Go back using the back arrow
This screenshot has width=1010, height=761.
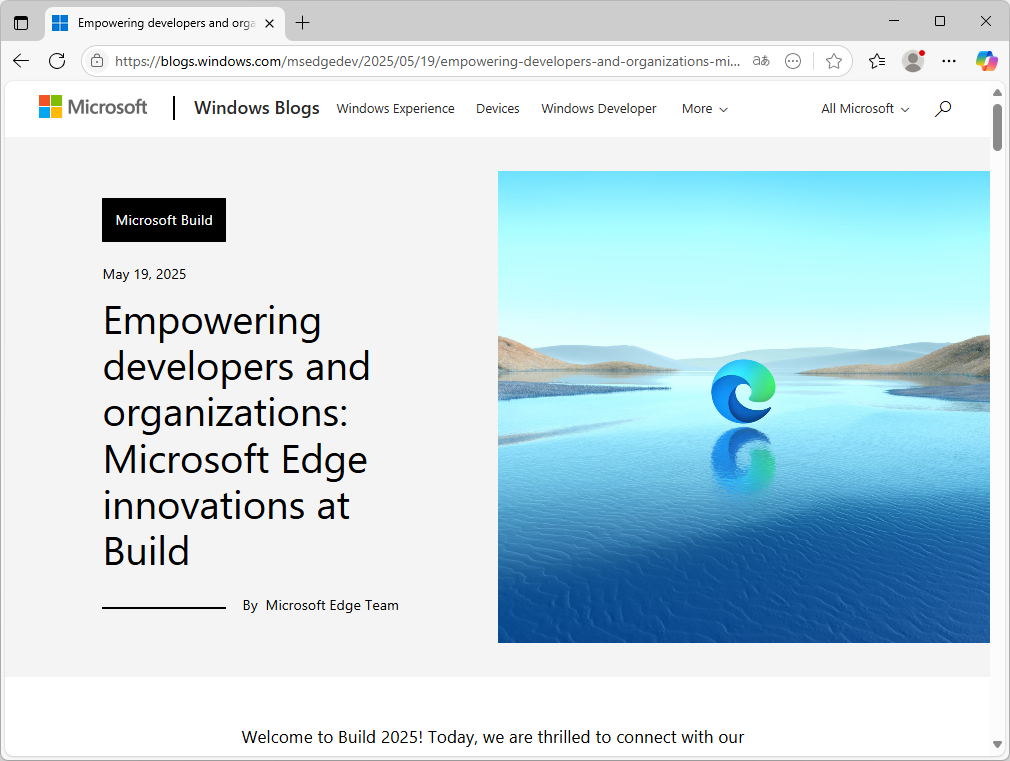pos(20,61)
